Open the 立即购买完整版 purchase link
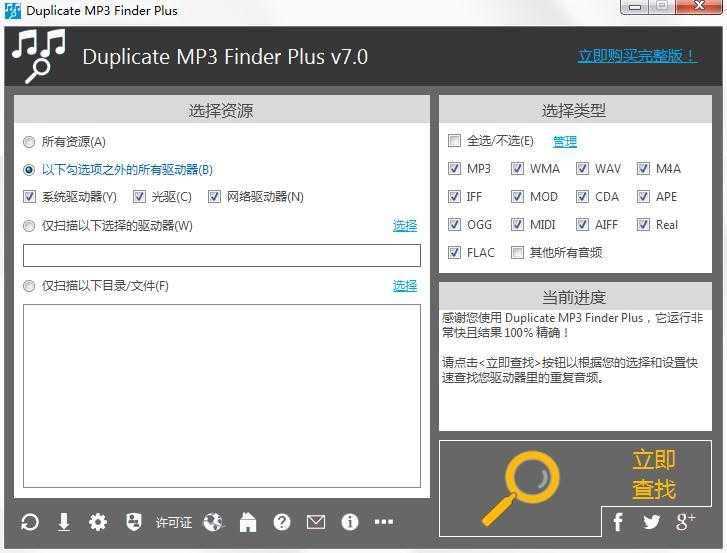This screenshot has height=553, width=727. coord(637,56)
